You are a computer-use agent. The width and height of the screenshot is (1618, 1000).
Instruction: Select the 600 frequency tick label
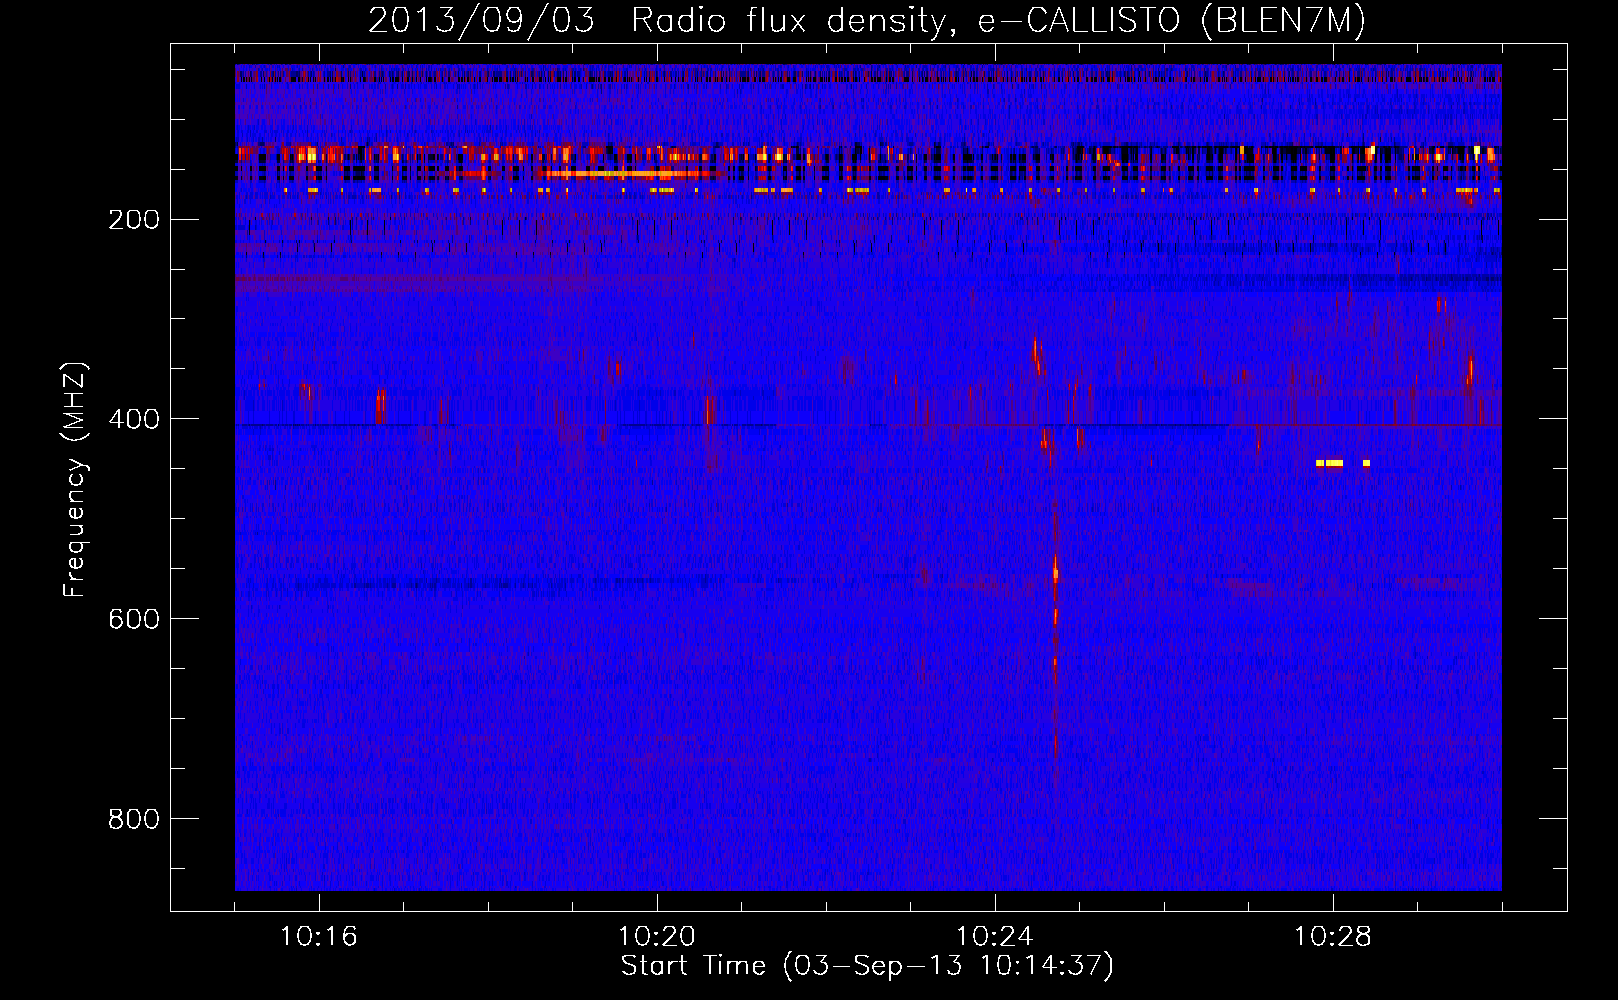(x=134, y=619)
